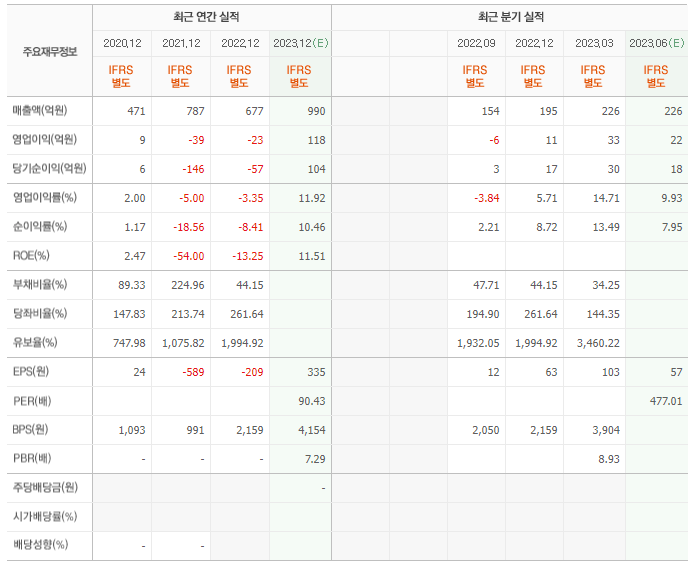The image size is (692, 565).
Task: Click the 2021.12 annual column header
Action: click(x=181, y=43)
